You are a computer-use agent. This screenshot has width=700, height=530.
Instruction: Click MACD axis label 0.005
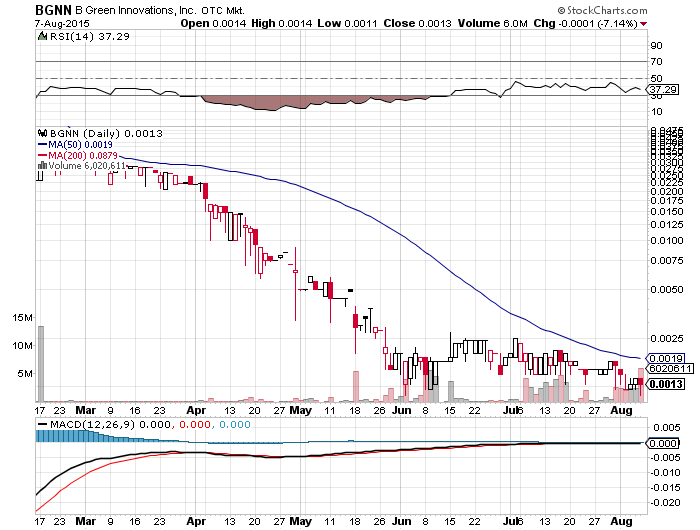(x=667, y=428)
